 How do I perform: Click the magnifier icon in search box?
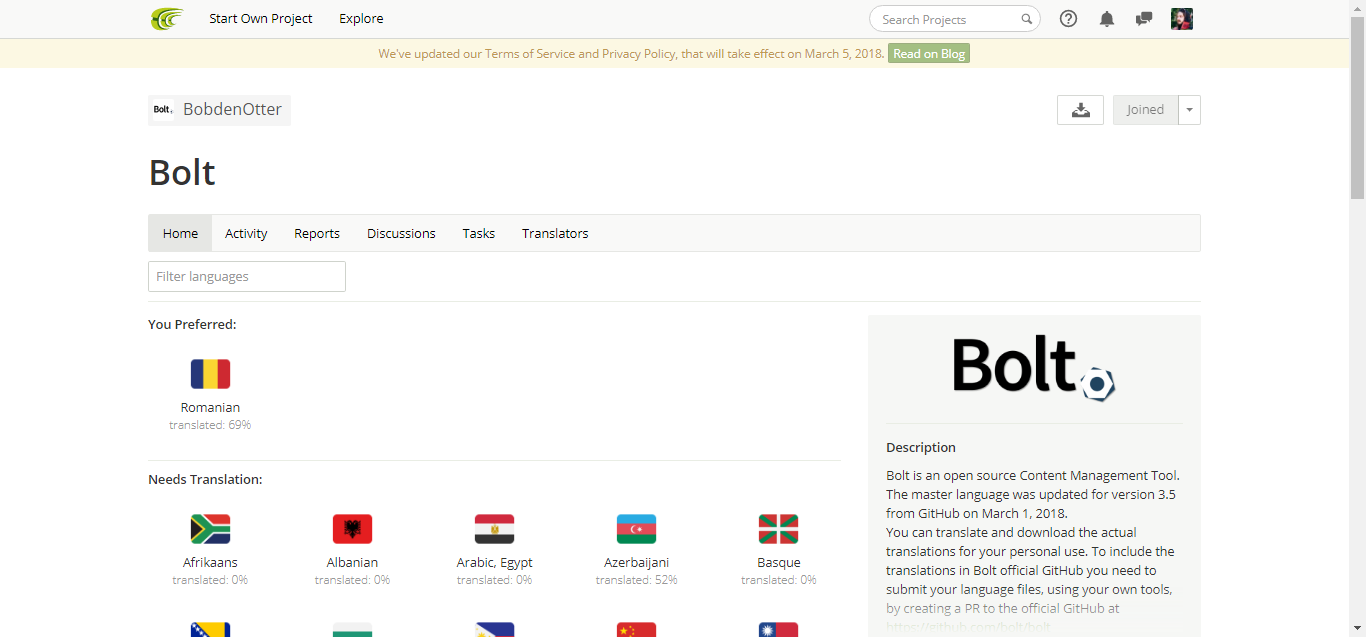point(1026,19)
